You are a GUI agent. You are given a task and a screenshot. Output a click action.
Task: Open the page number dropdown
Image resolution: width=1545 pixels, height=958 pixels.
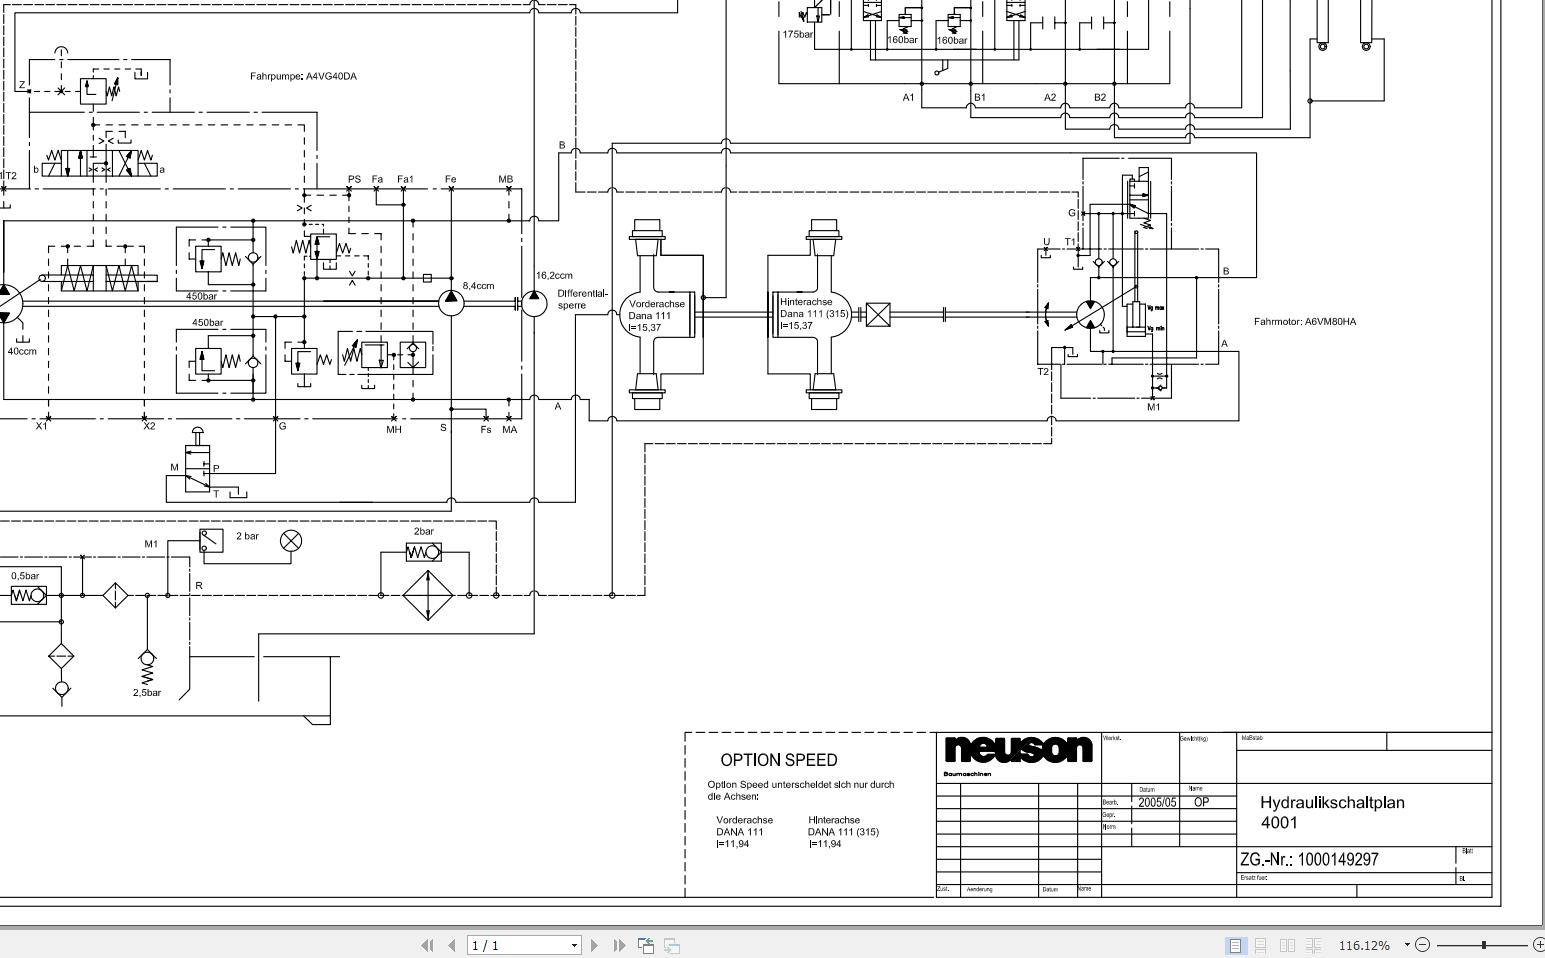(x=574, y=945)
